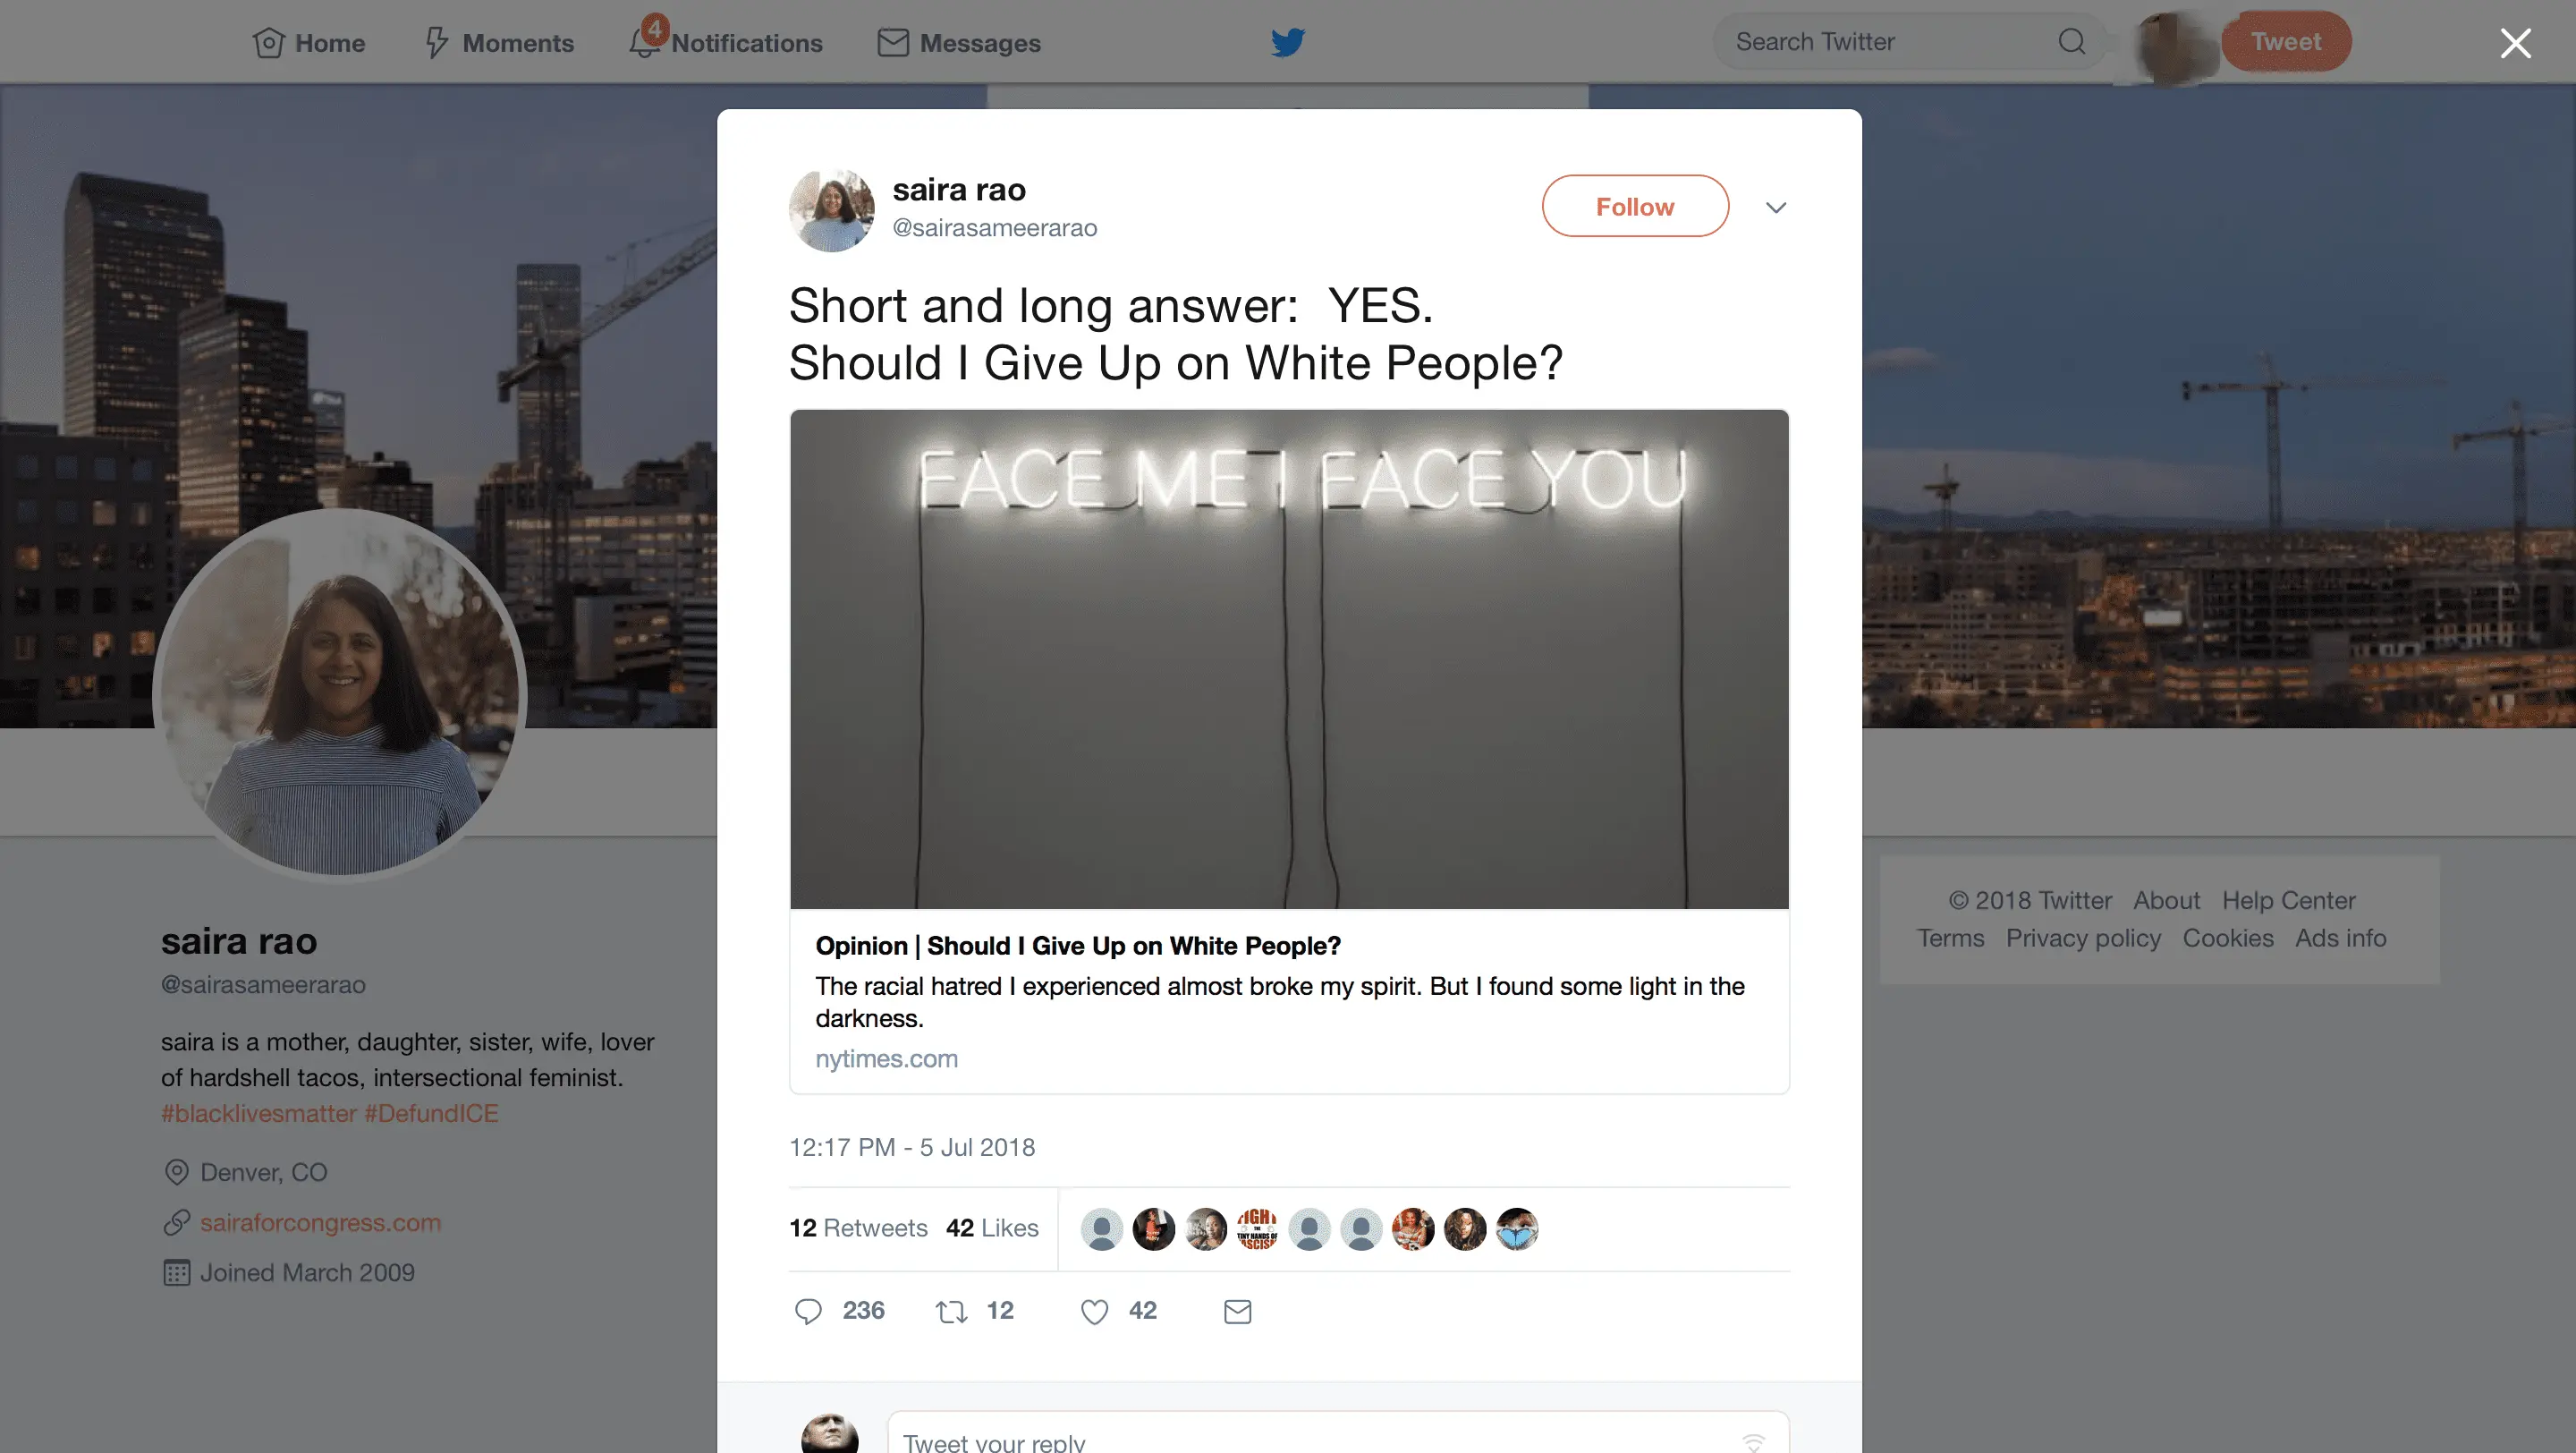Go to the Home tab

pos(309,43)
